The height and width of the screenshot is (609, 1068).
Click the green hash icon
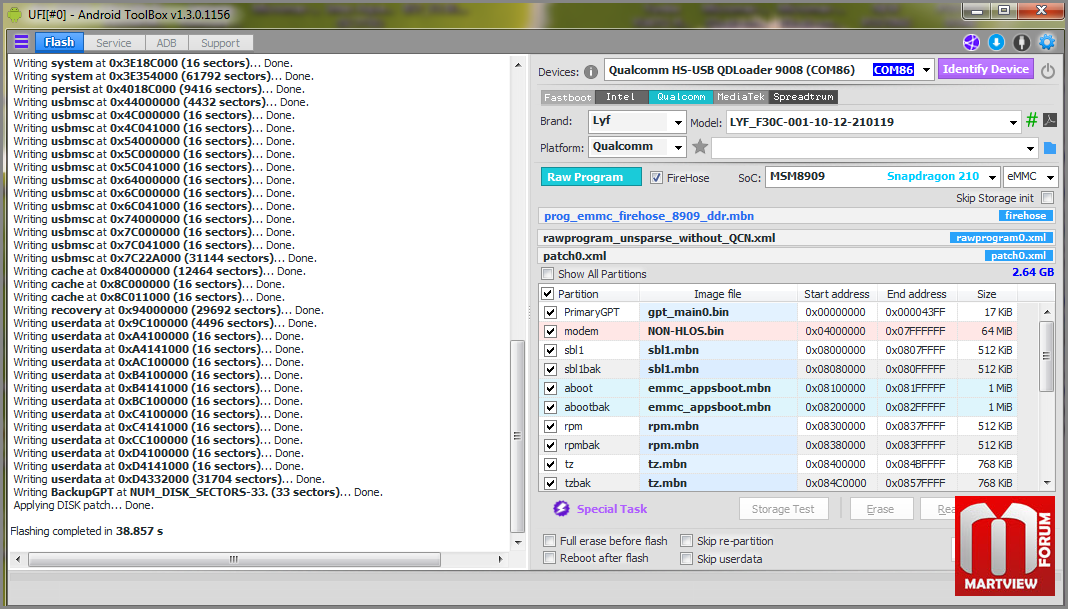point(1032,121)
